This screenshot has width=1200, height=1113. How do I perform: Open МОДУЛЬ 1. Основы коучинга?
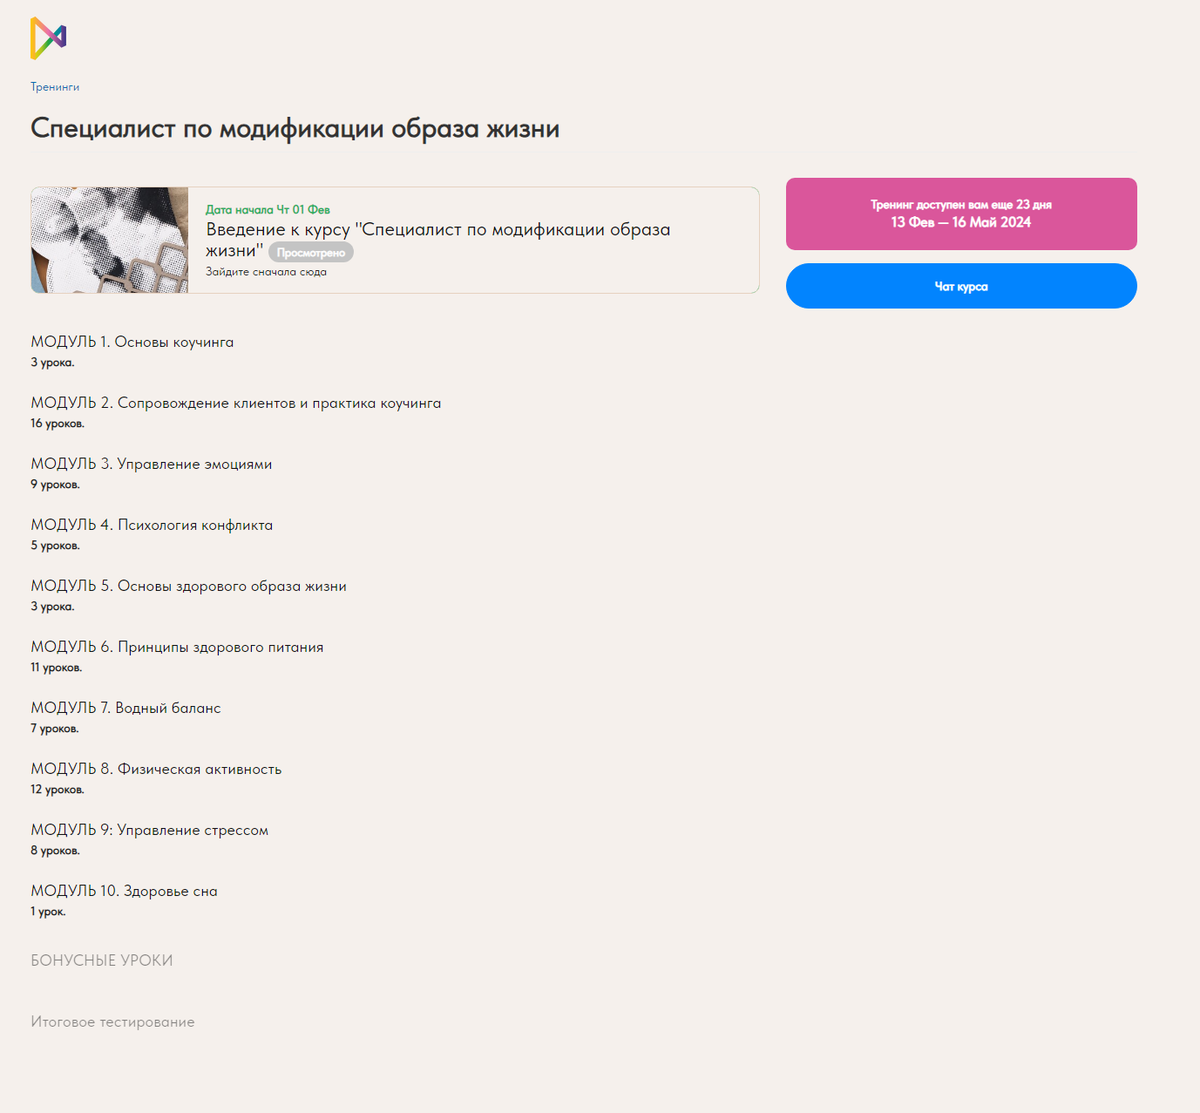(x=132, y=342)
